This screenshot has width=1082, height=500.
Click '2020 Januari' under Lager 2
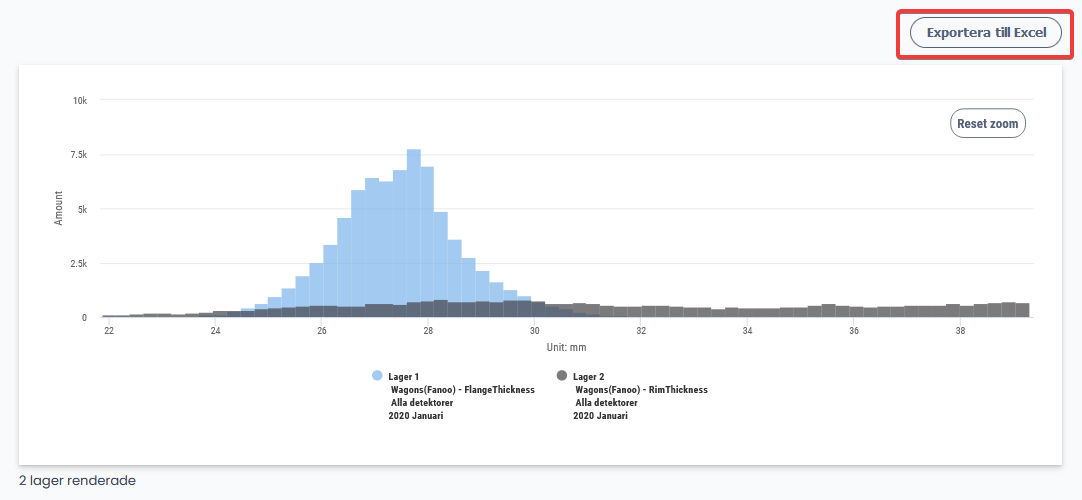click(x=600, y=416)
